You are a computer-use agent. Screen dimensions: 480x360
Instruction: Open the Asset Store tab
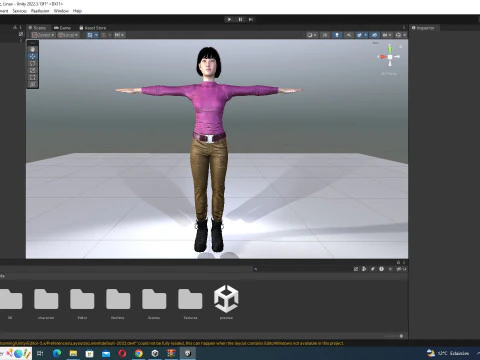coord(93,28)
